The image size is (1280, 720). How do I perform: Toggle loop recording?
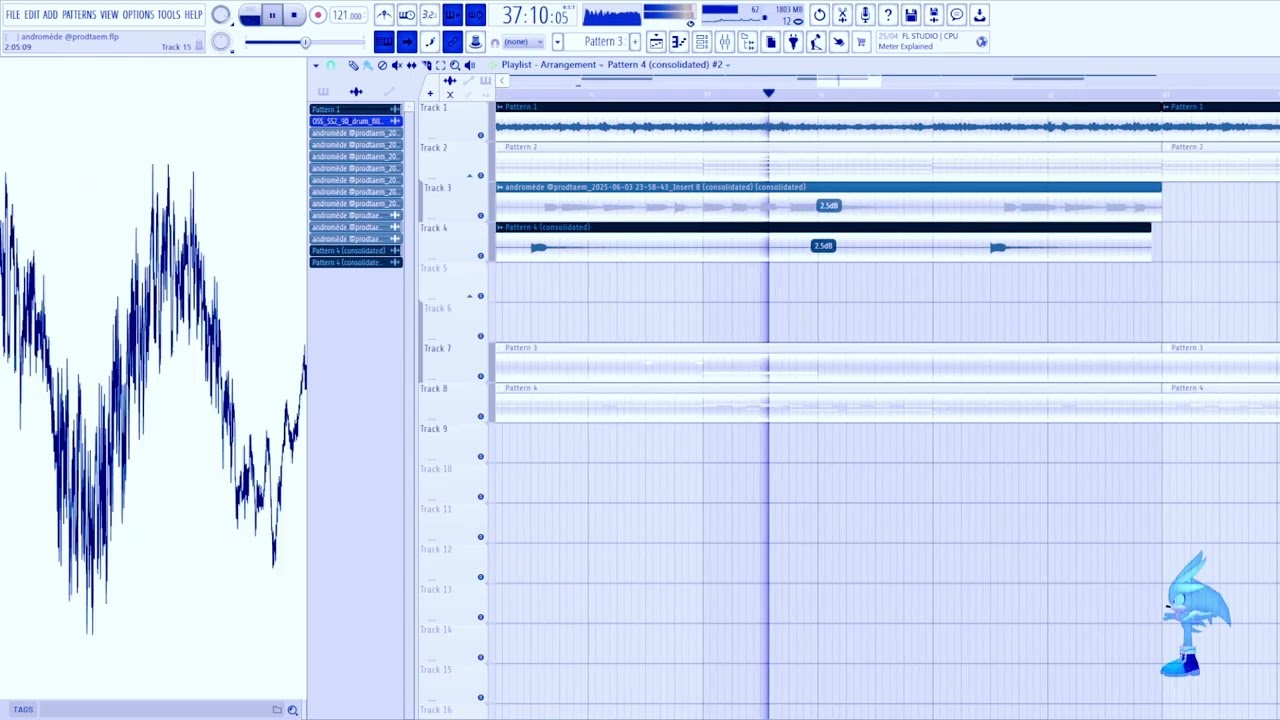coord(475,14)
